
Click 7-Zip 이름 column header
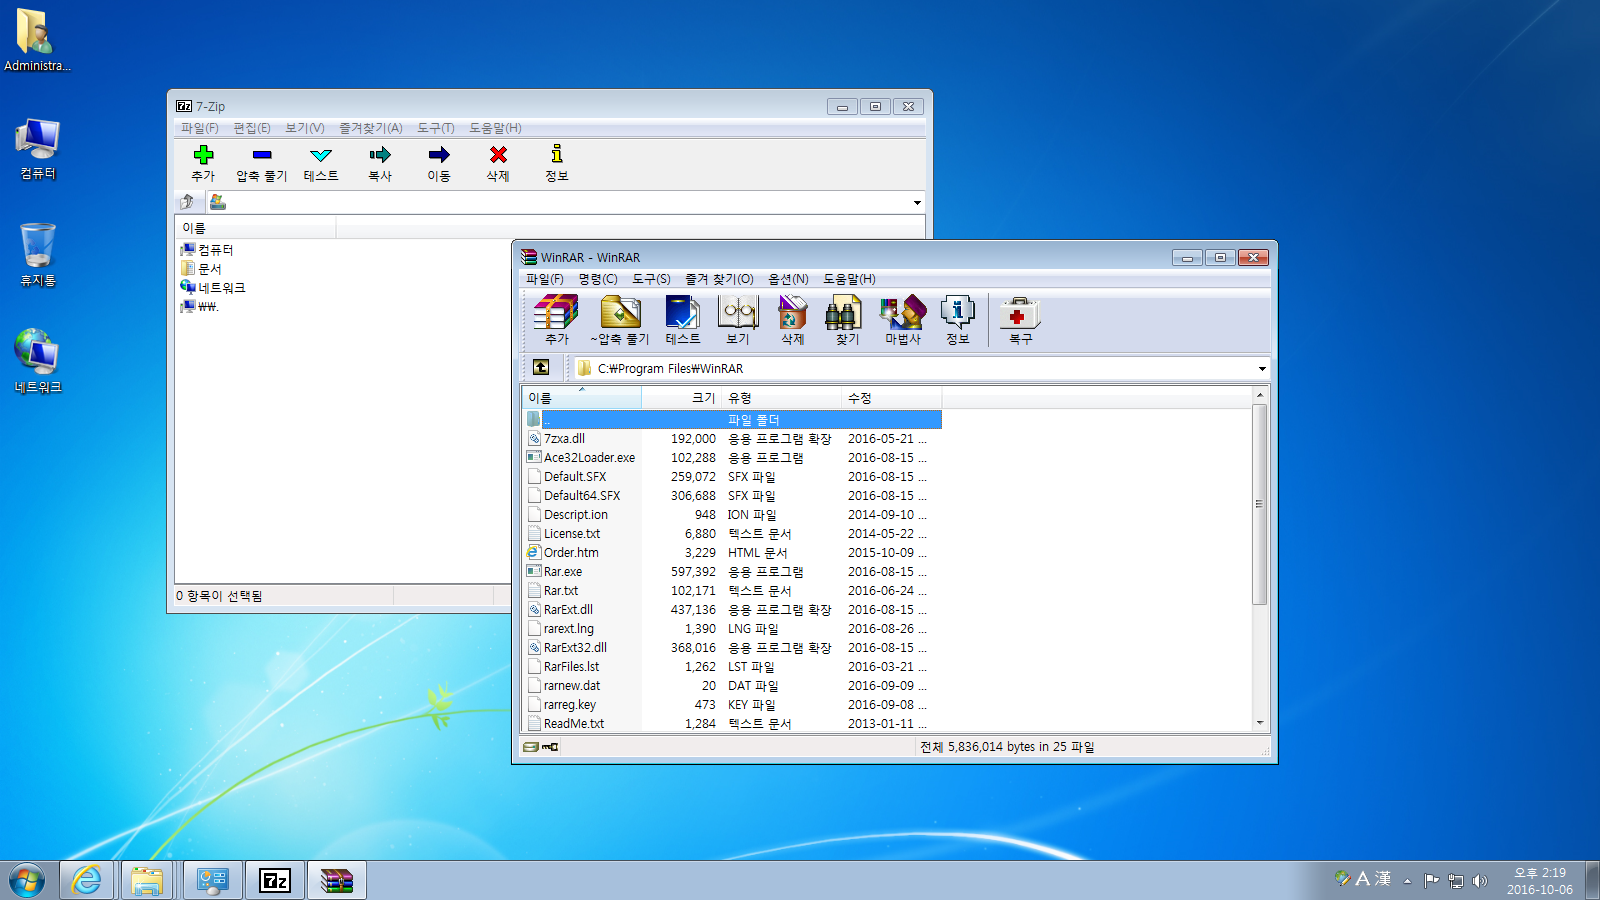[x=255, y=229]
